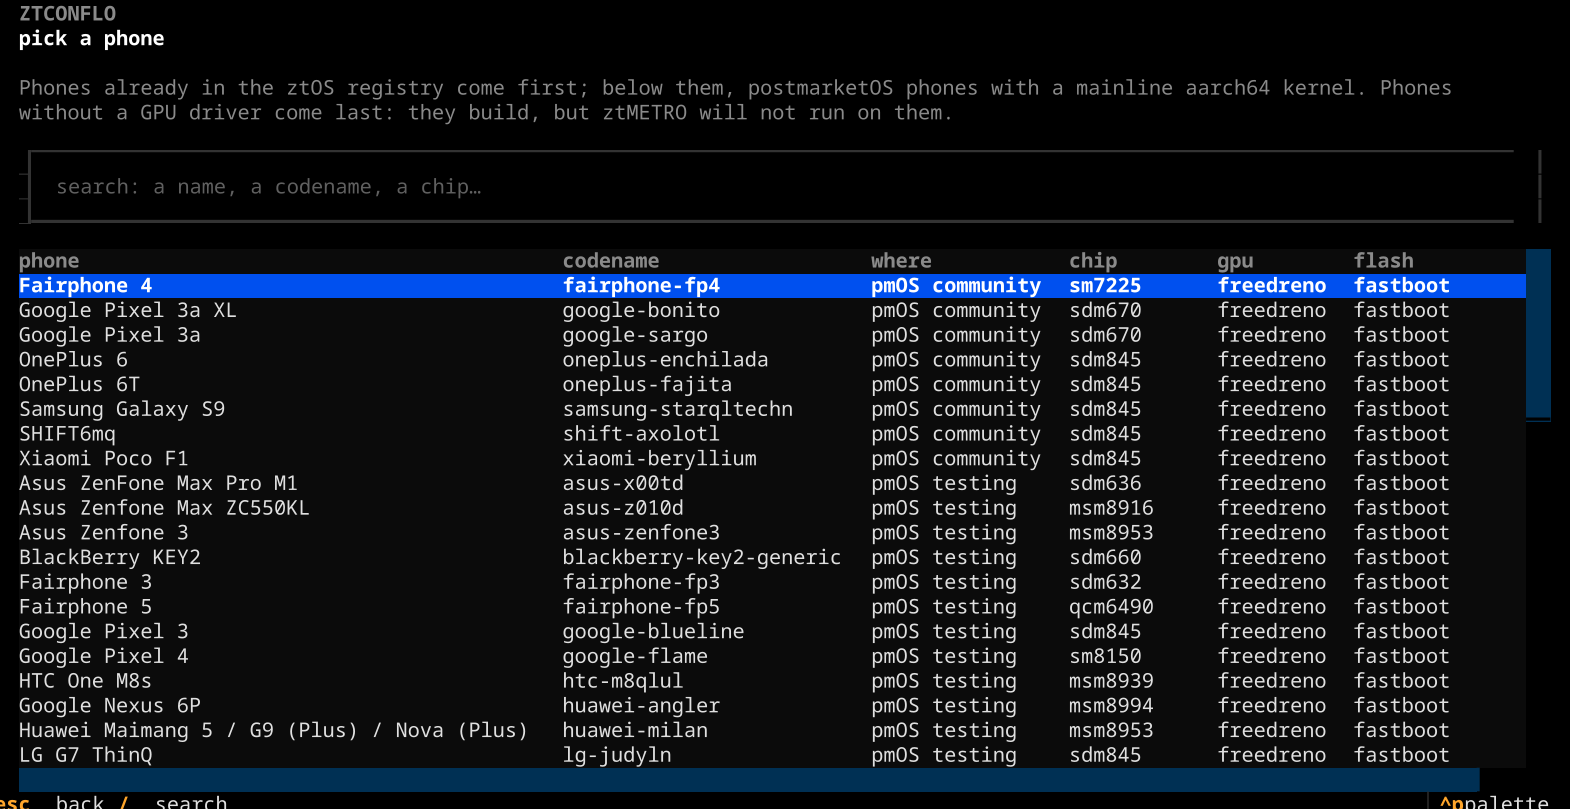Viewport: 1570px width, 809px height.
Task: Click the chip column header
Action: tap(1093, 261)
